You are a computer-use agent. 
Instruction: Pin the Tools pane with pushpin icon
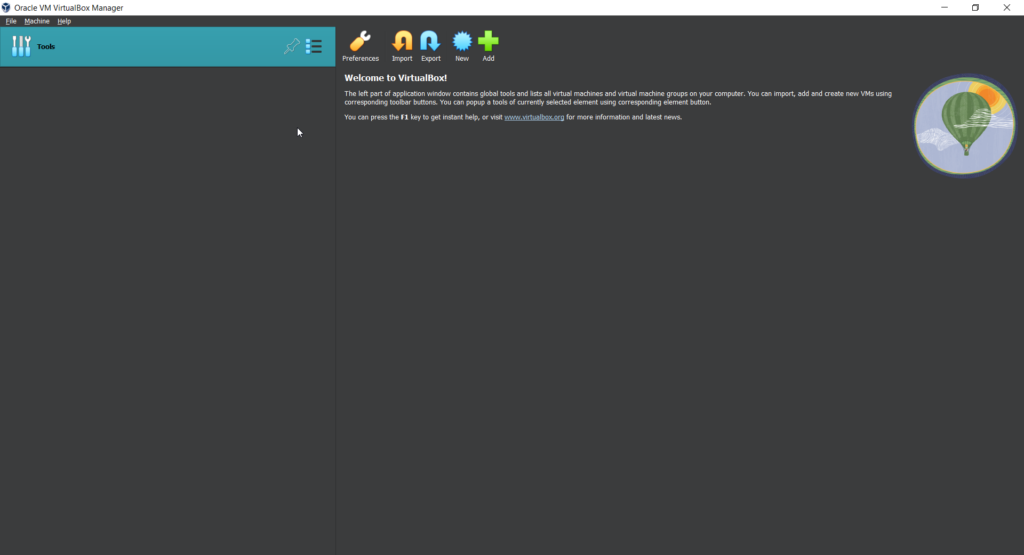point(292,46)
